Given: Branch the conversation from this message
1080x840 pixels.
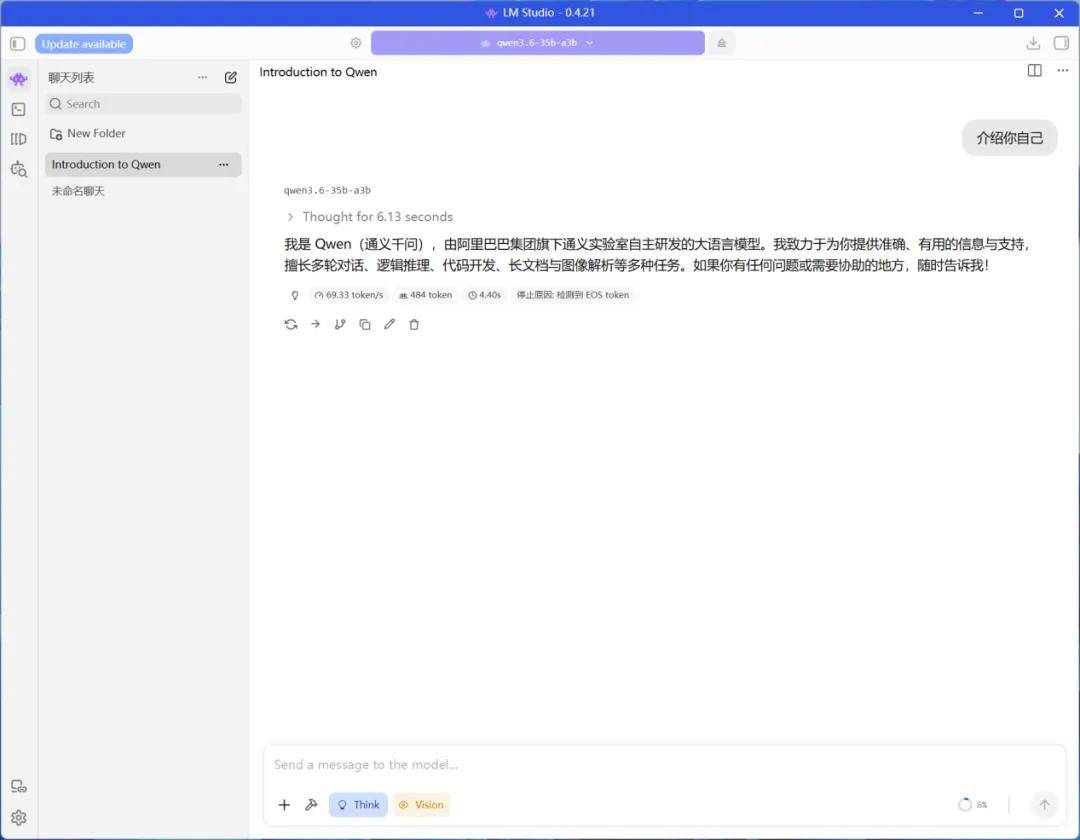Looking at the screenshot, I should pyautogui.click(x=340, y=324).
